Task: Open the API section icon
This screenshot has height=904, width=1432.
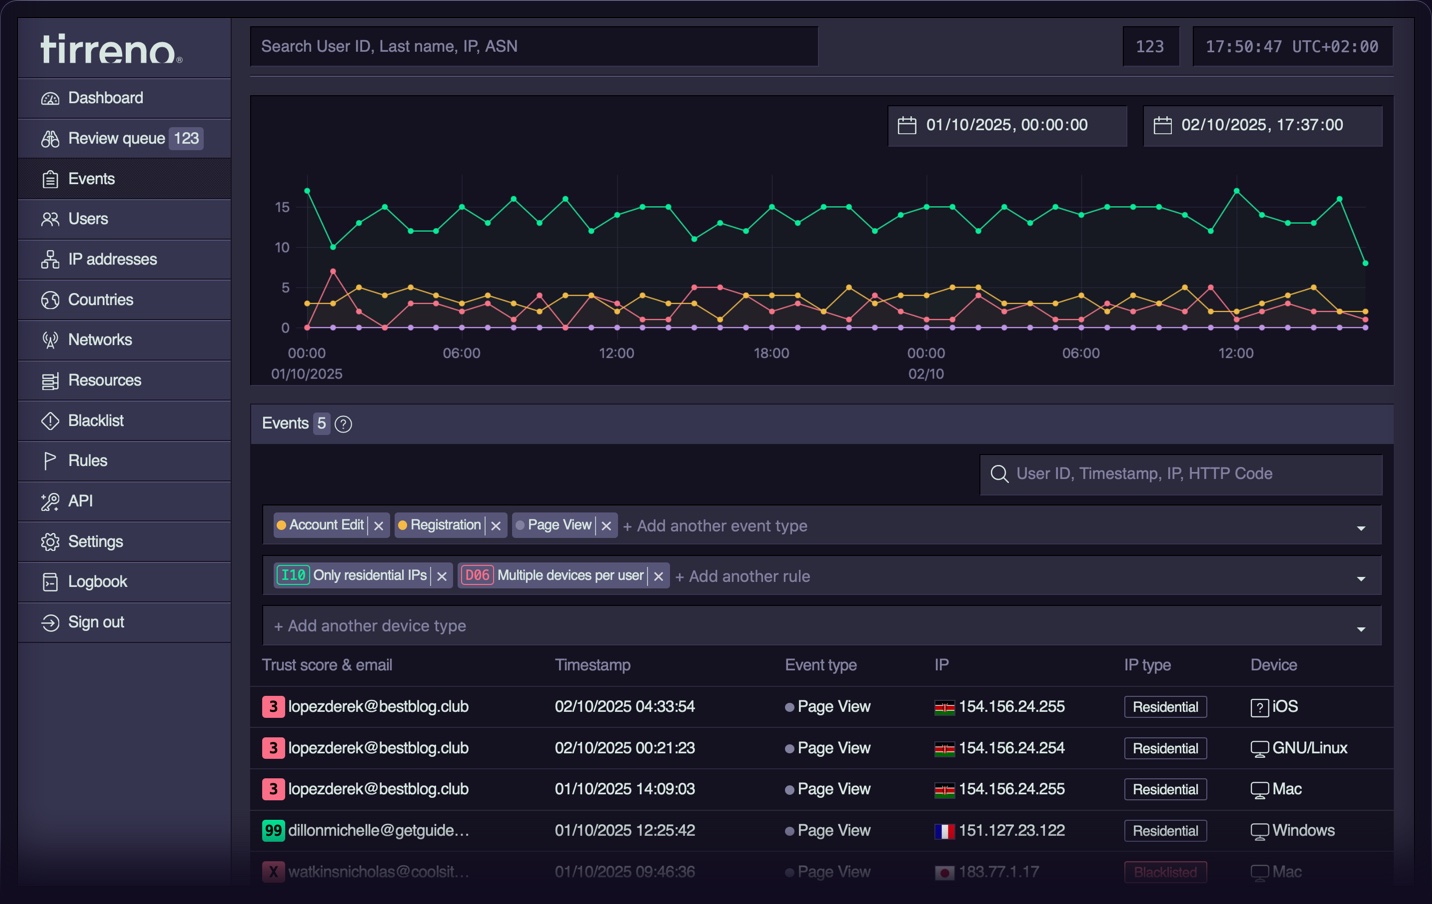Action: [50, 501]
